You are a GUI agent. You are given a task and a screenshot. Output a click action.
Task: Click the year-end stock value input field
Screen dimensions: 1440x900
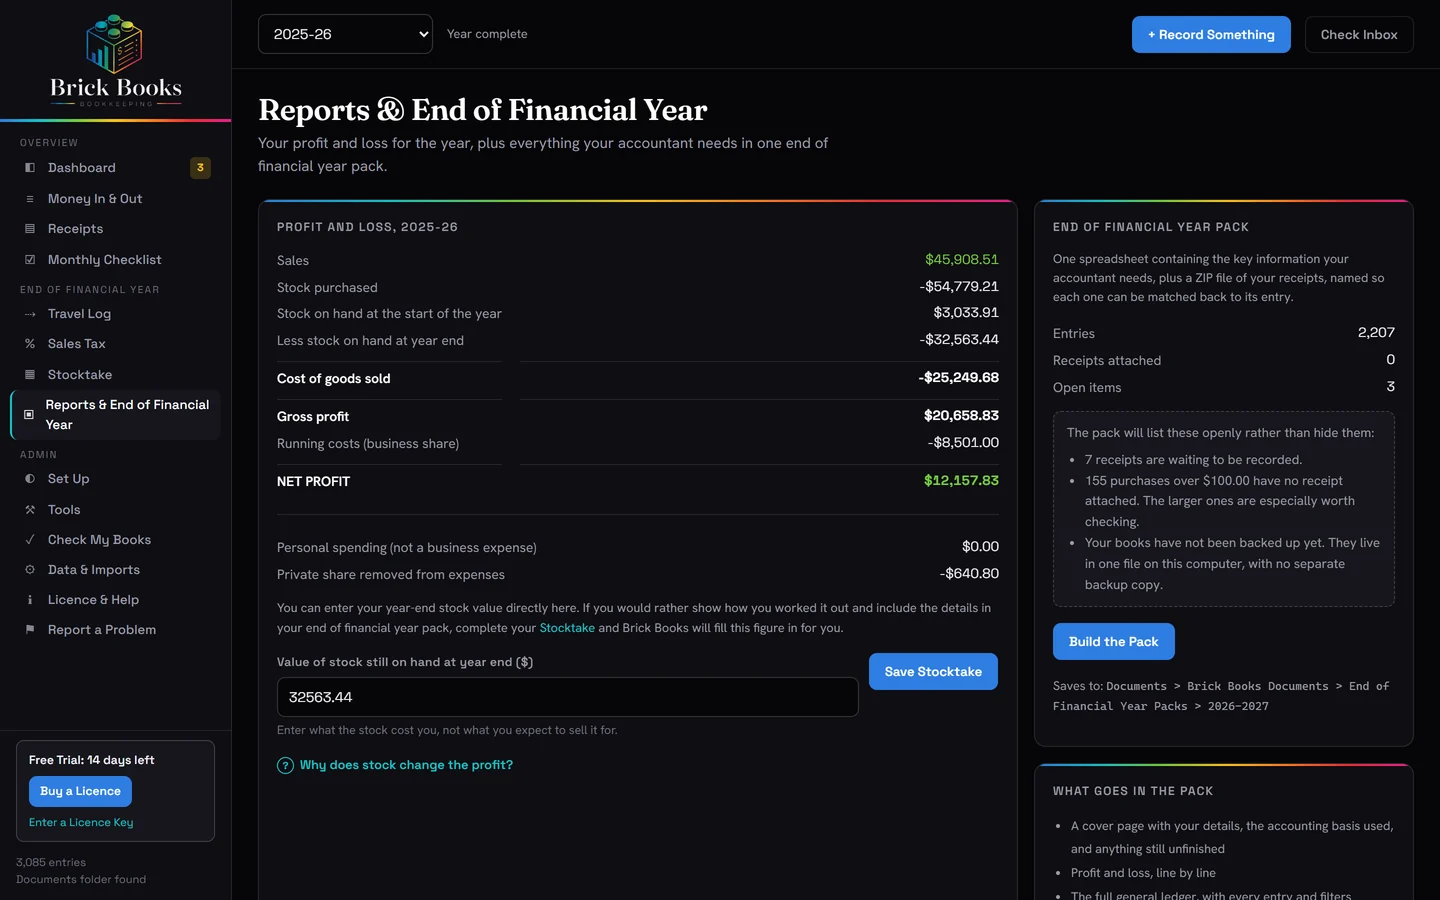567,697
